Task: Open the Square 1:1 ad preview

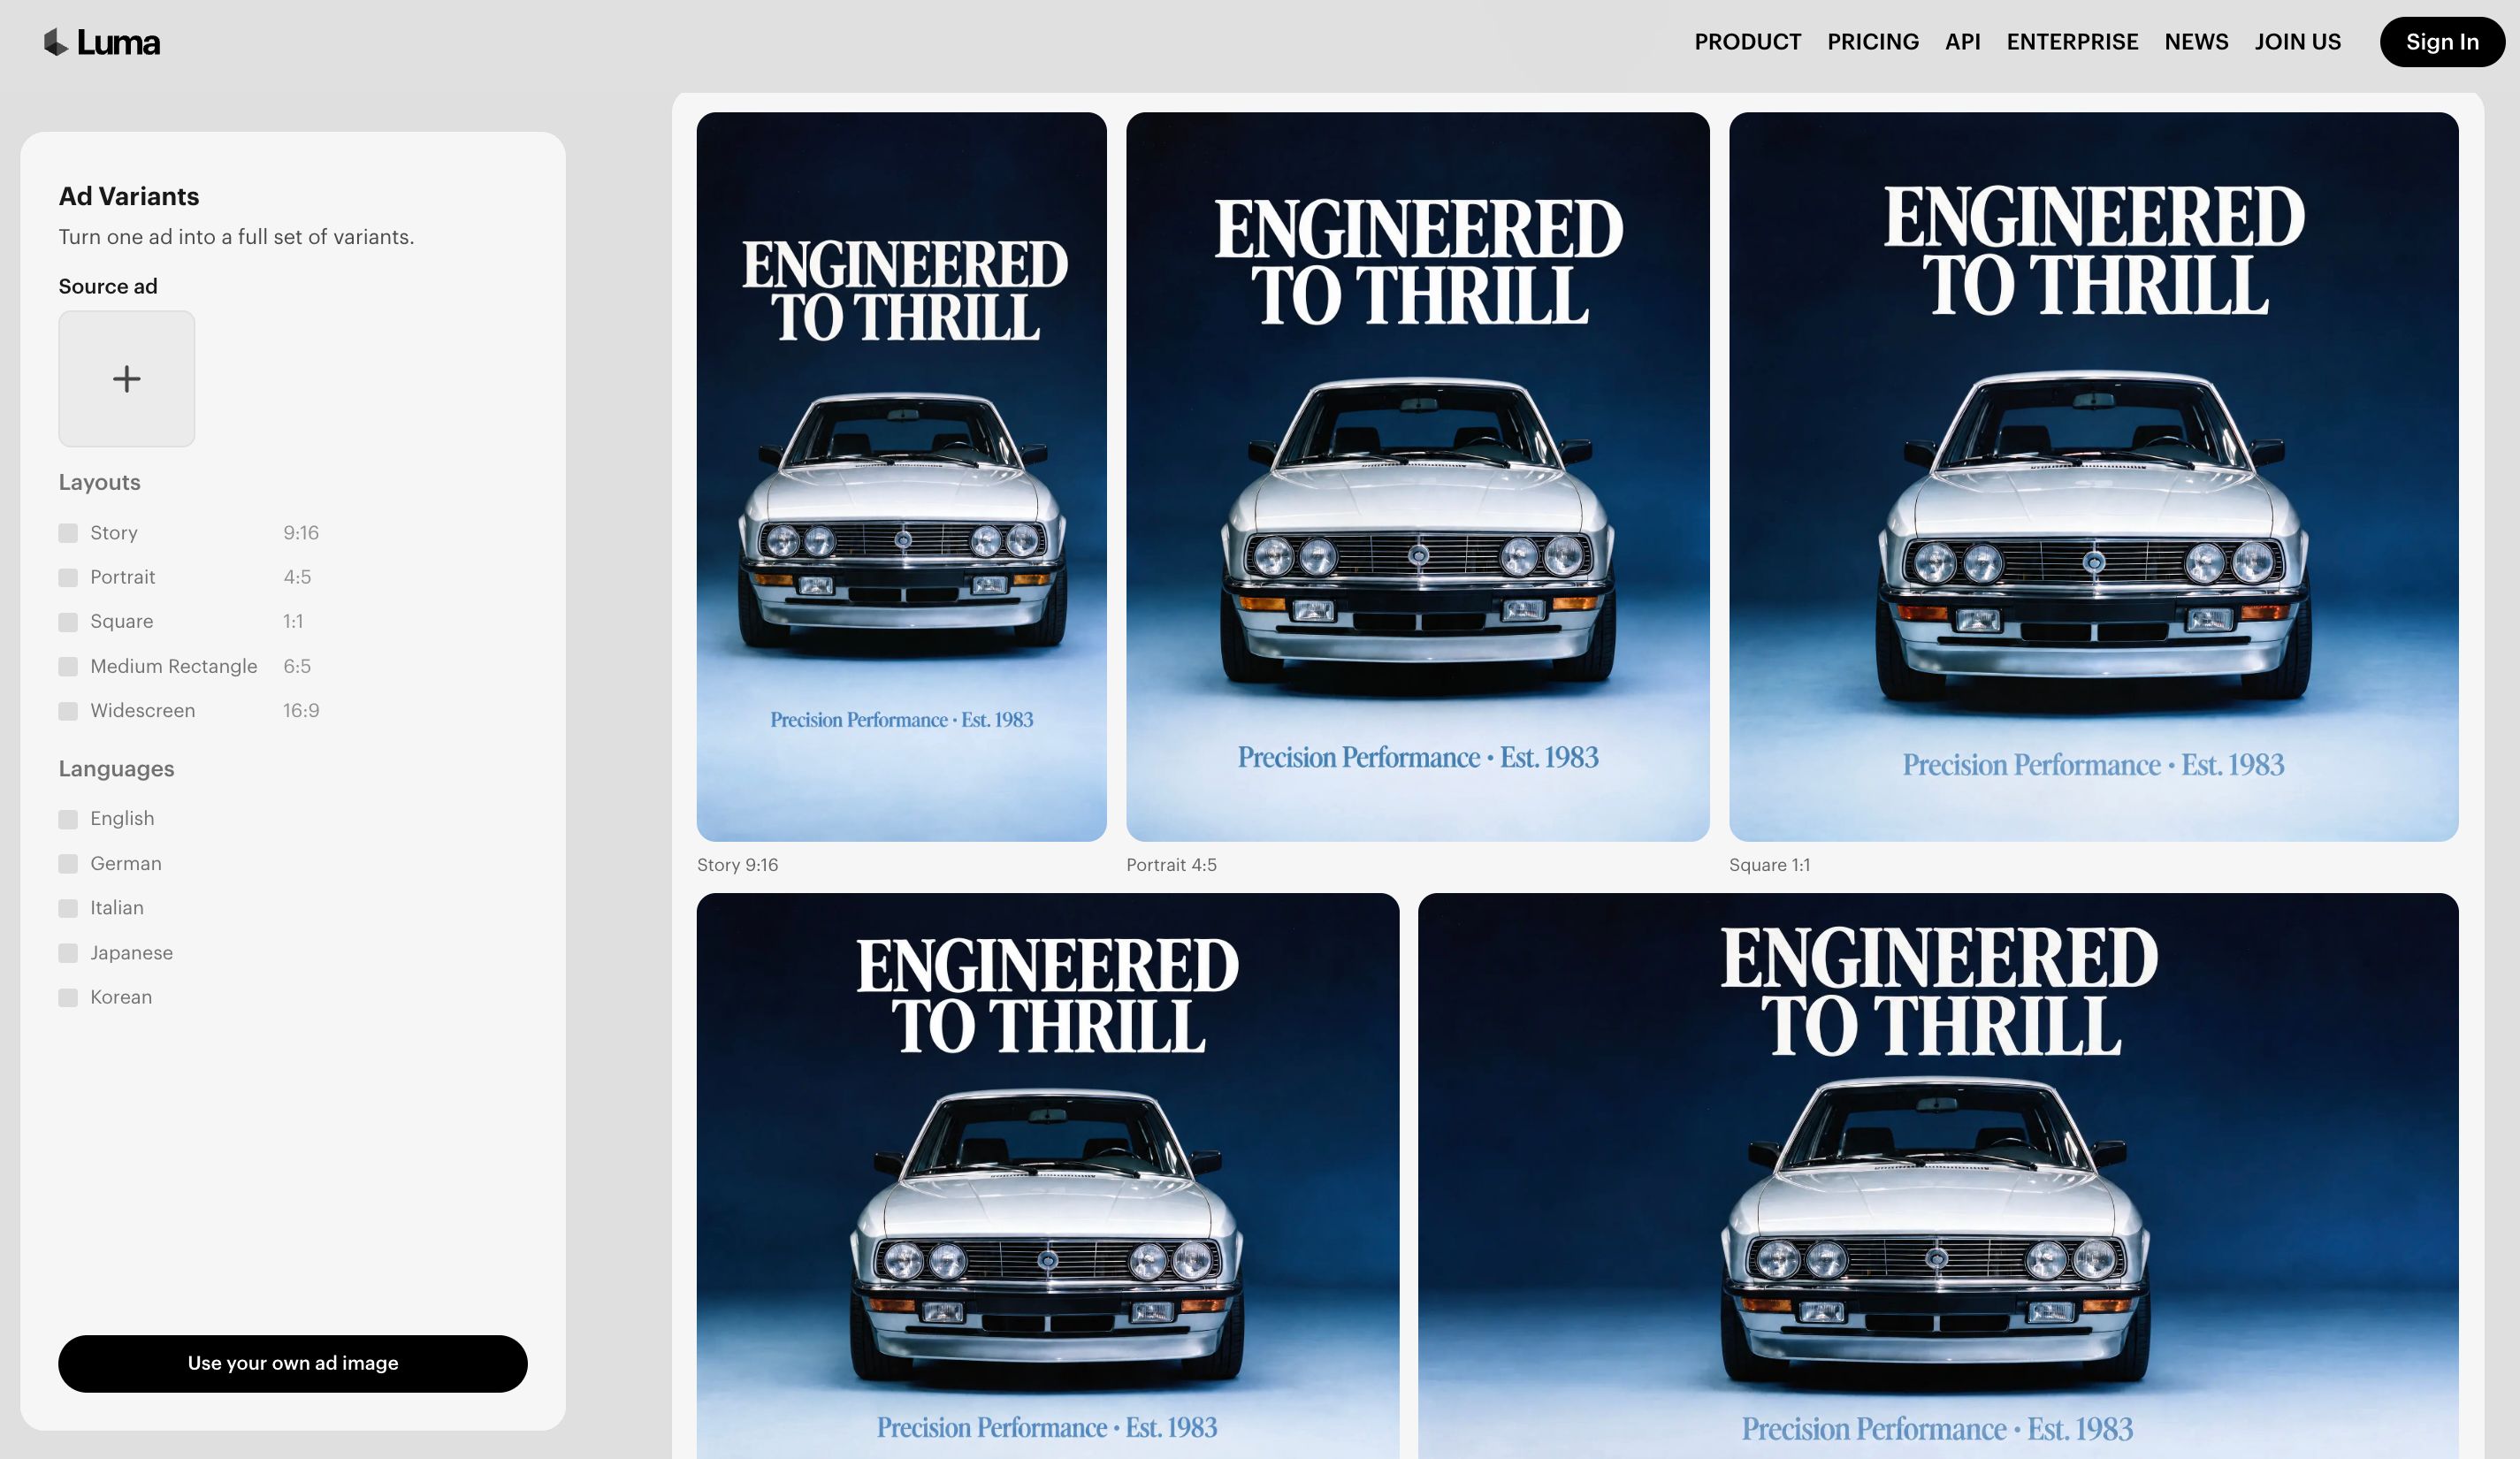Action: click(x=2094, y=477)
